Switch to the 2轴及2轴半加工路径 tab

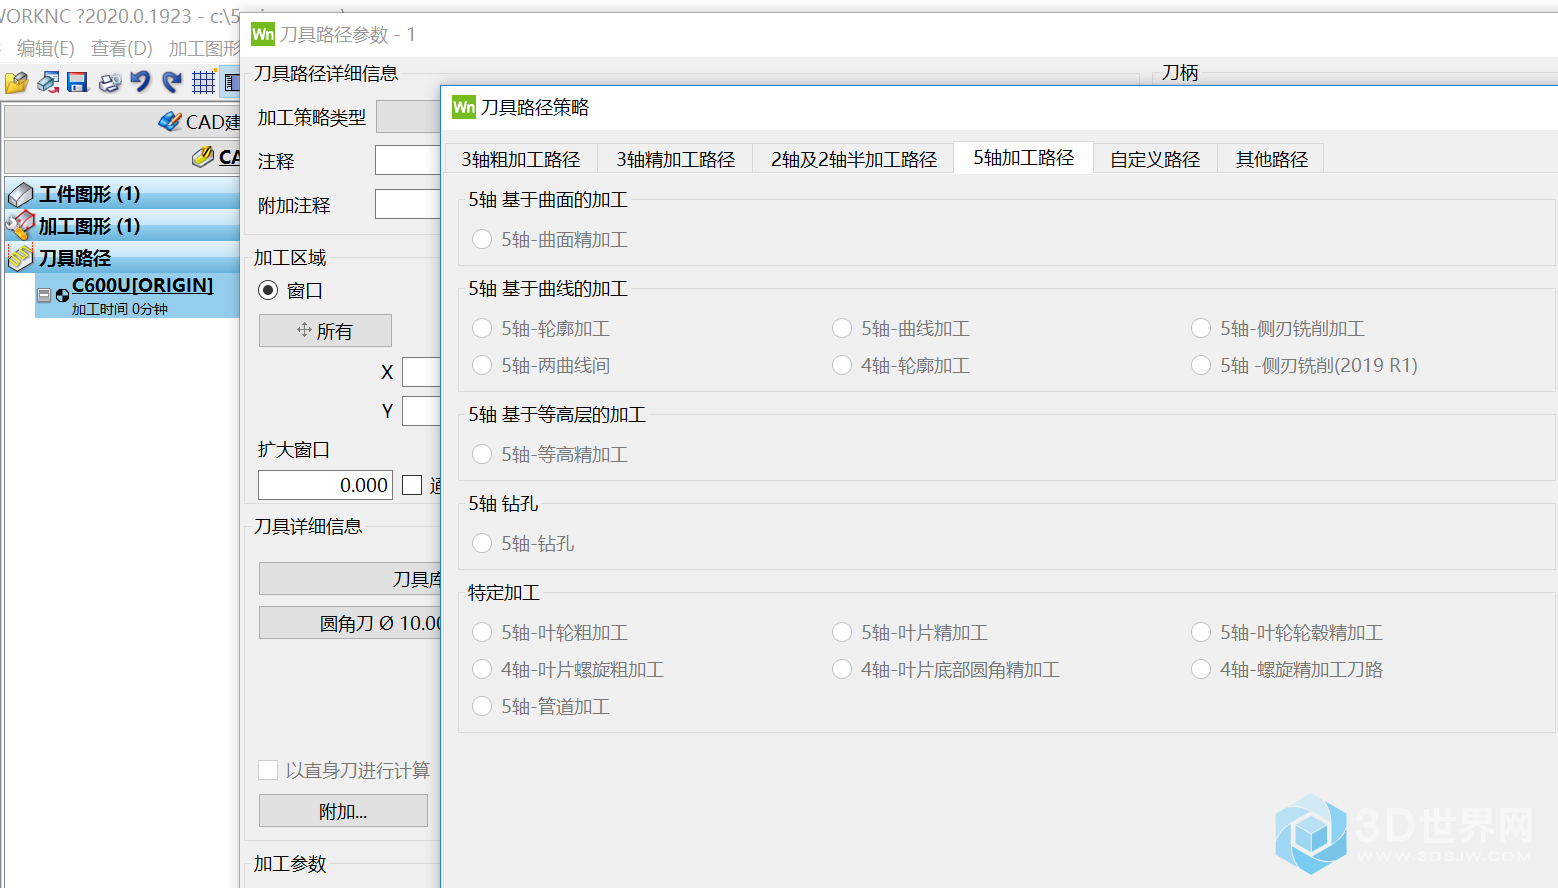(x=854, y=159)
